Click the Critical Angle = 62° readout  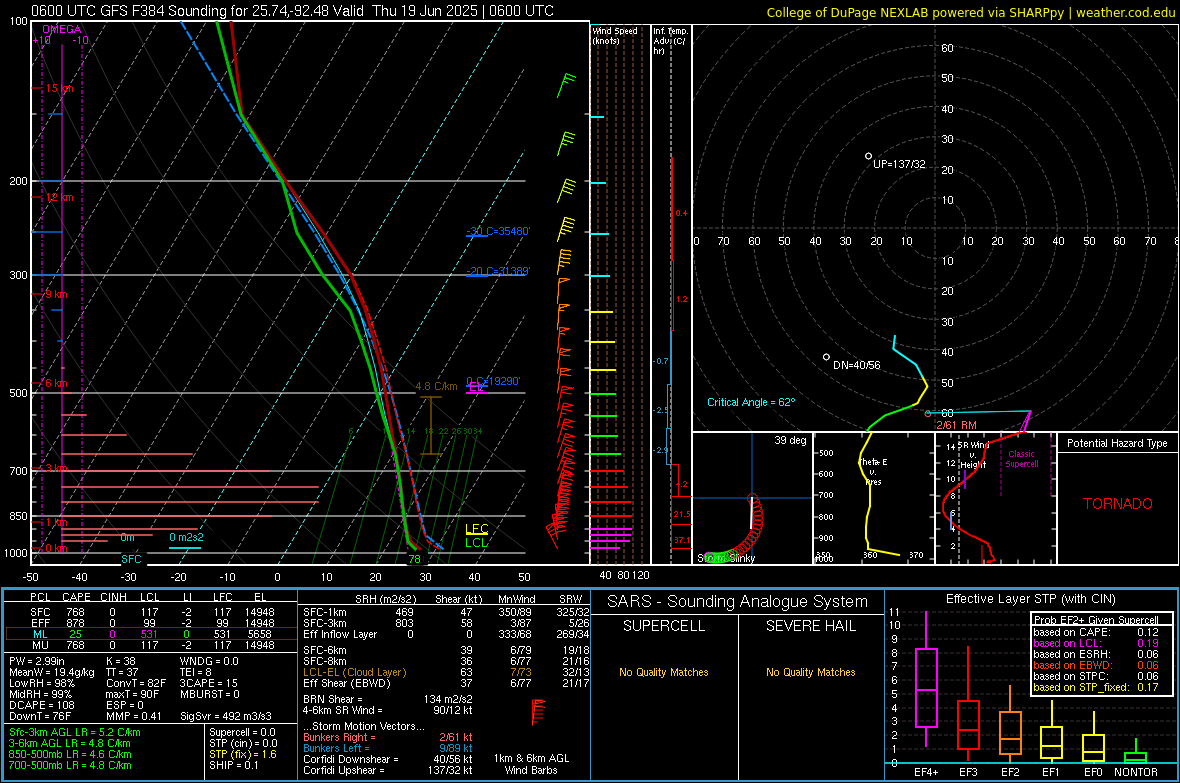click(x=751, y=402)
